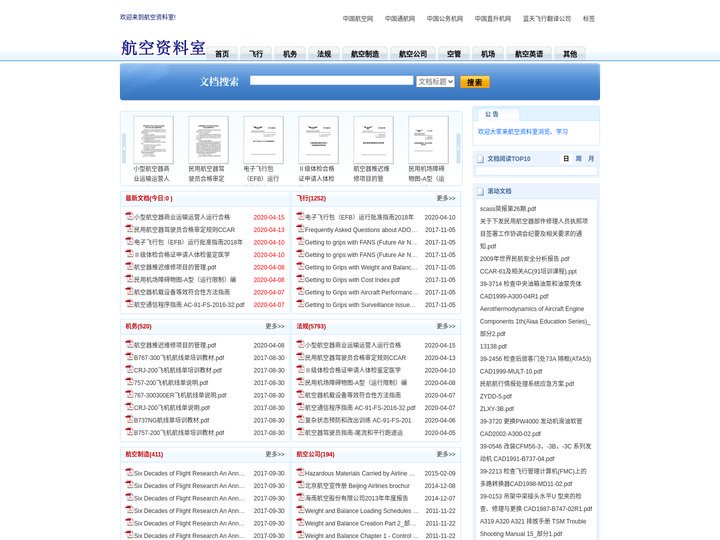
Task: Click the document icon next to 文档阅读TOP10
Action: click(480, 159)
